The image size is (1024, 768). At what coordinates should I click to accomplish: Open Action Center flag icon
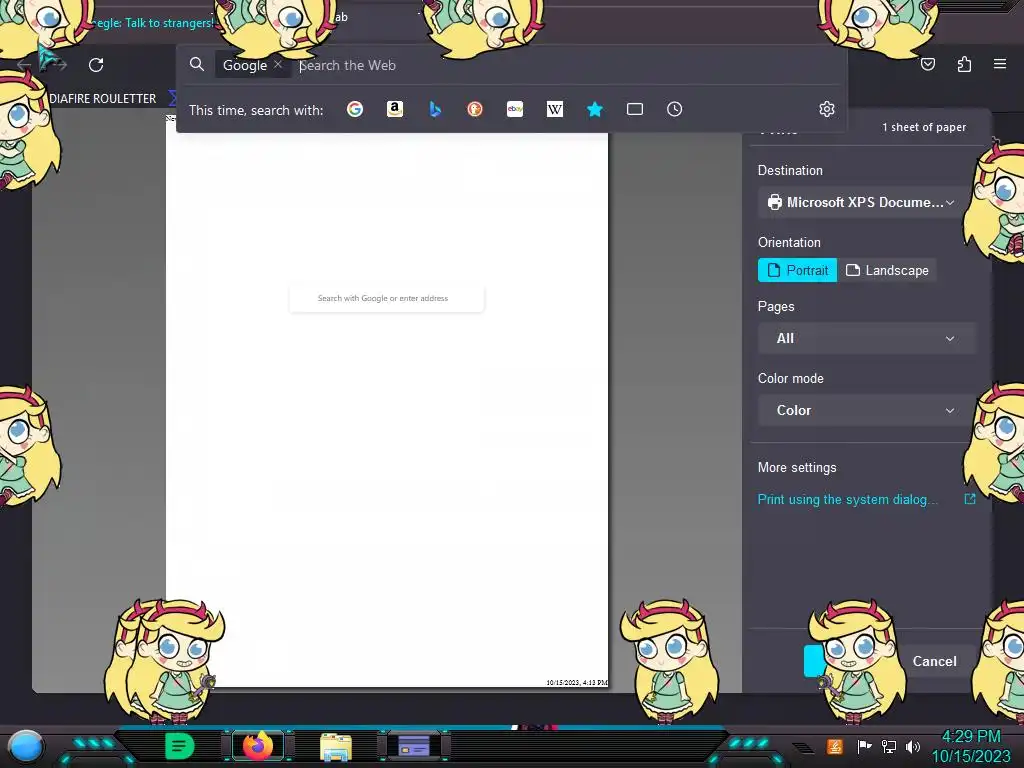click(x=864, y=746)
